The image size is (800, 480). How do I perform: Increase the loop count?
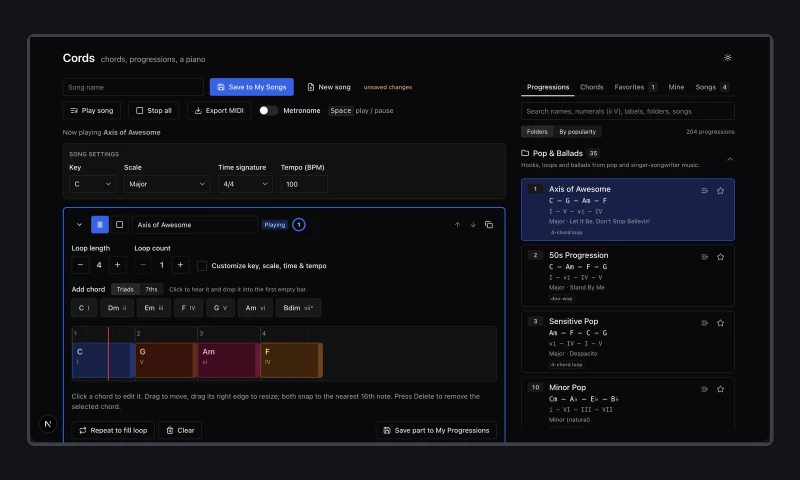[x=180, y=265]
